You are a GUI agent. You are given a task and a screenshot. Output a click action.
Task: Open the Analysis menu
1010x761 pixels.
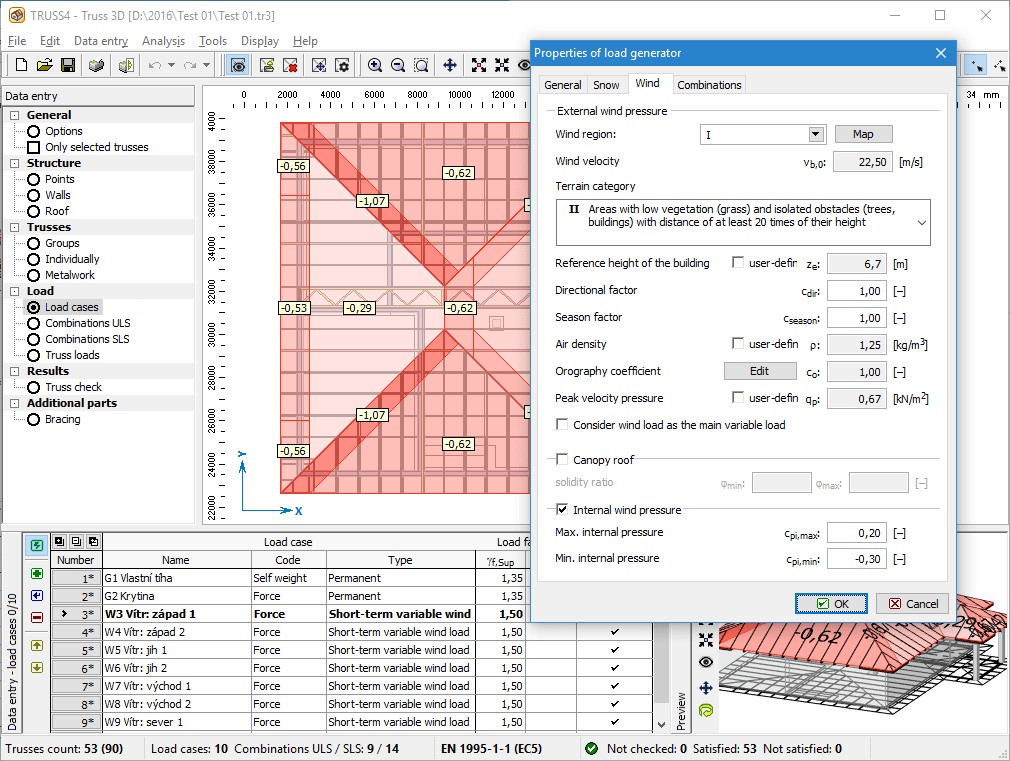164,41
